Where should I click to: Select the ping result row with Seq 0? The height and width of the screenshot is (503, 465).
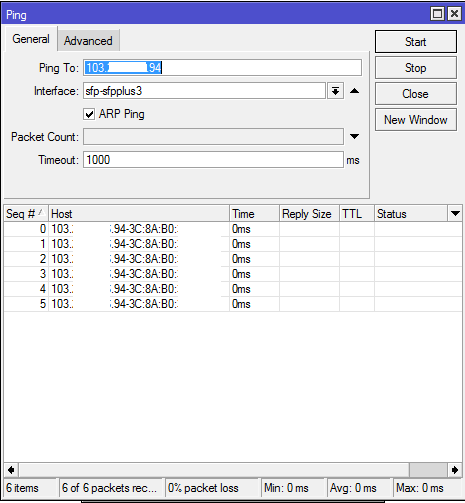[x=233, y=229]
